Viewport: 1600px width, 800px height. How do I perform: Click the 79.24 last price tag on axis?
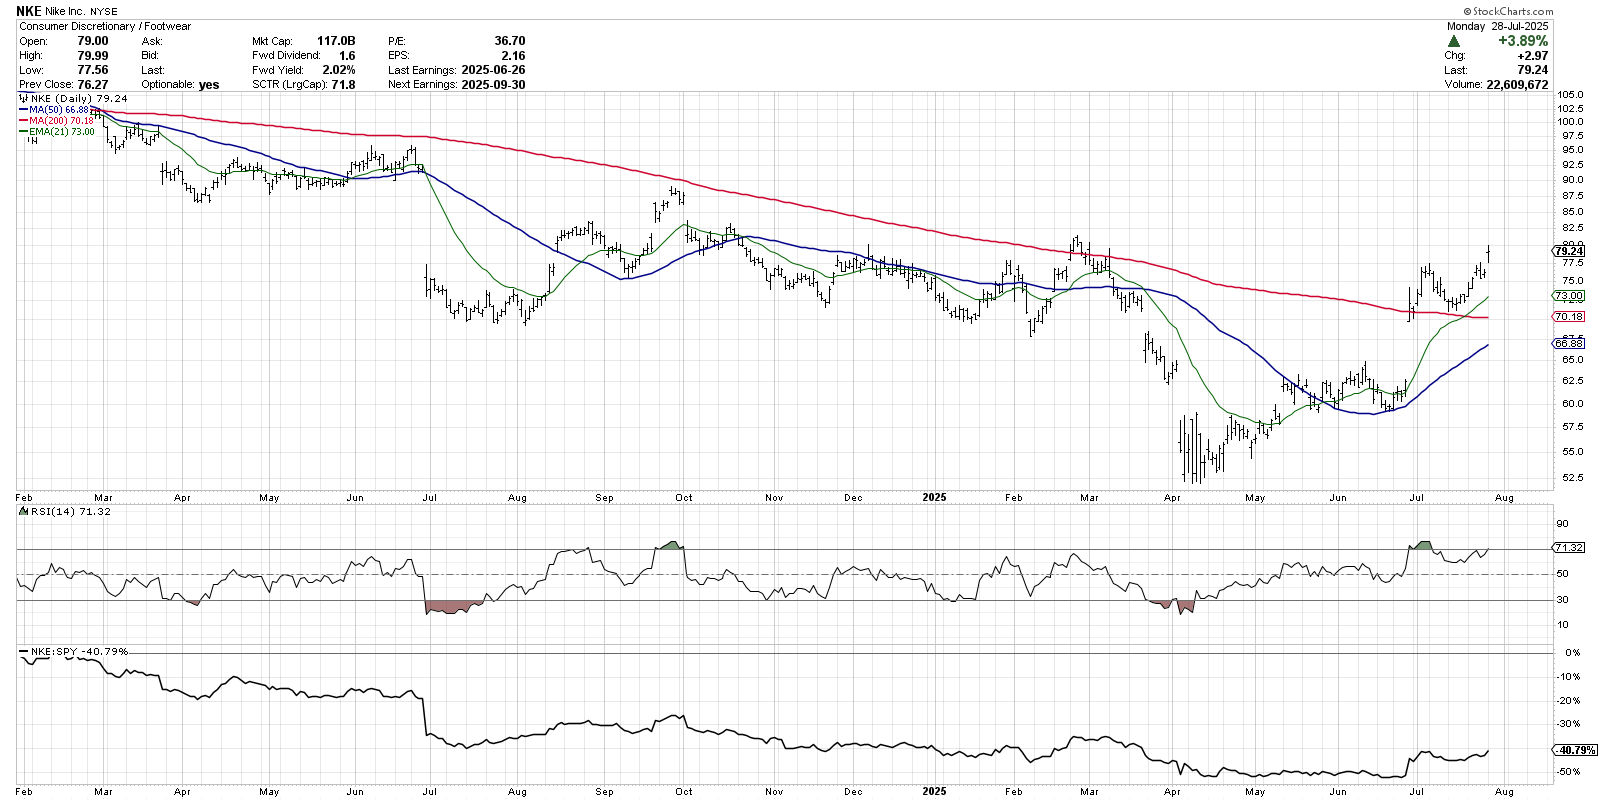click(1569, 252)
